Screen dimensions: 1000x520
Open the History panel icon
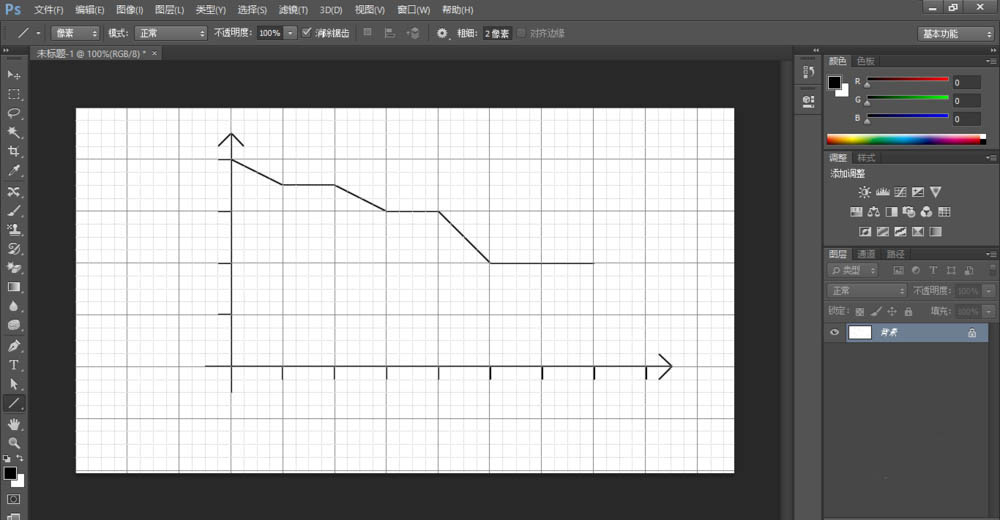809,72
